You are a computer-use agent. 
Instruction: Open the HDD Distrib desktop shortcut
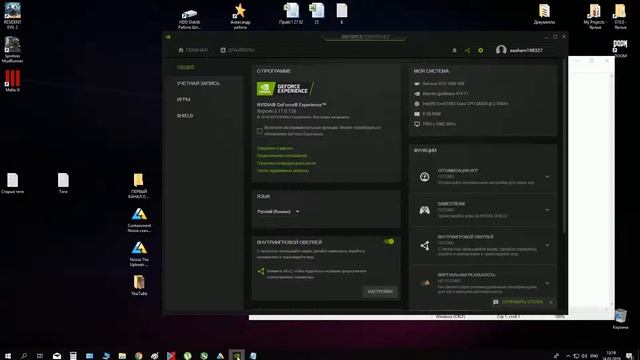coord(189,19)
